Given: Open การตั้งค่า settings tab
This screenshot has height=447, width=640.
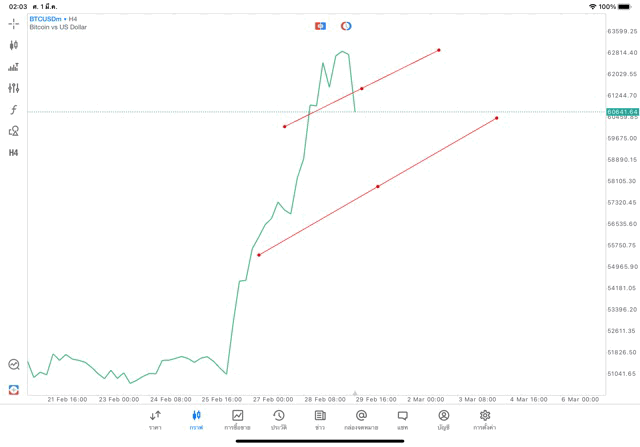Looking at the screenshot, I should [485, 419].
